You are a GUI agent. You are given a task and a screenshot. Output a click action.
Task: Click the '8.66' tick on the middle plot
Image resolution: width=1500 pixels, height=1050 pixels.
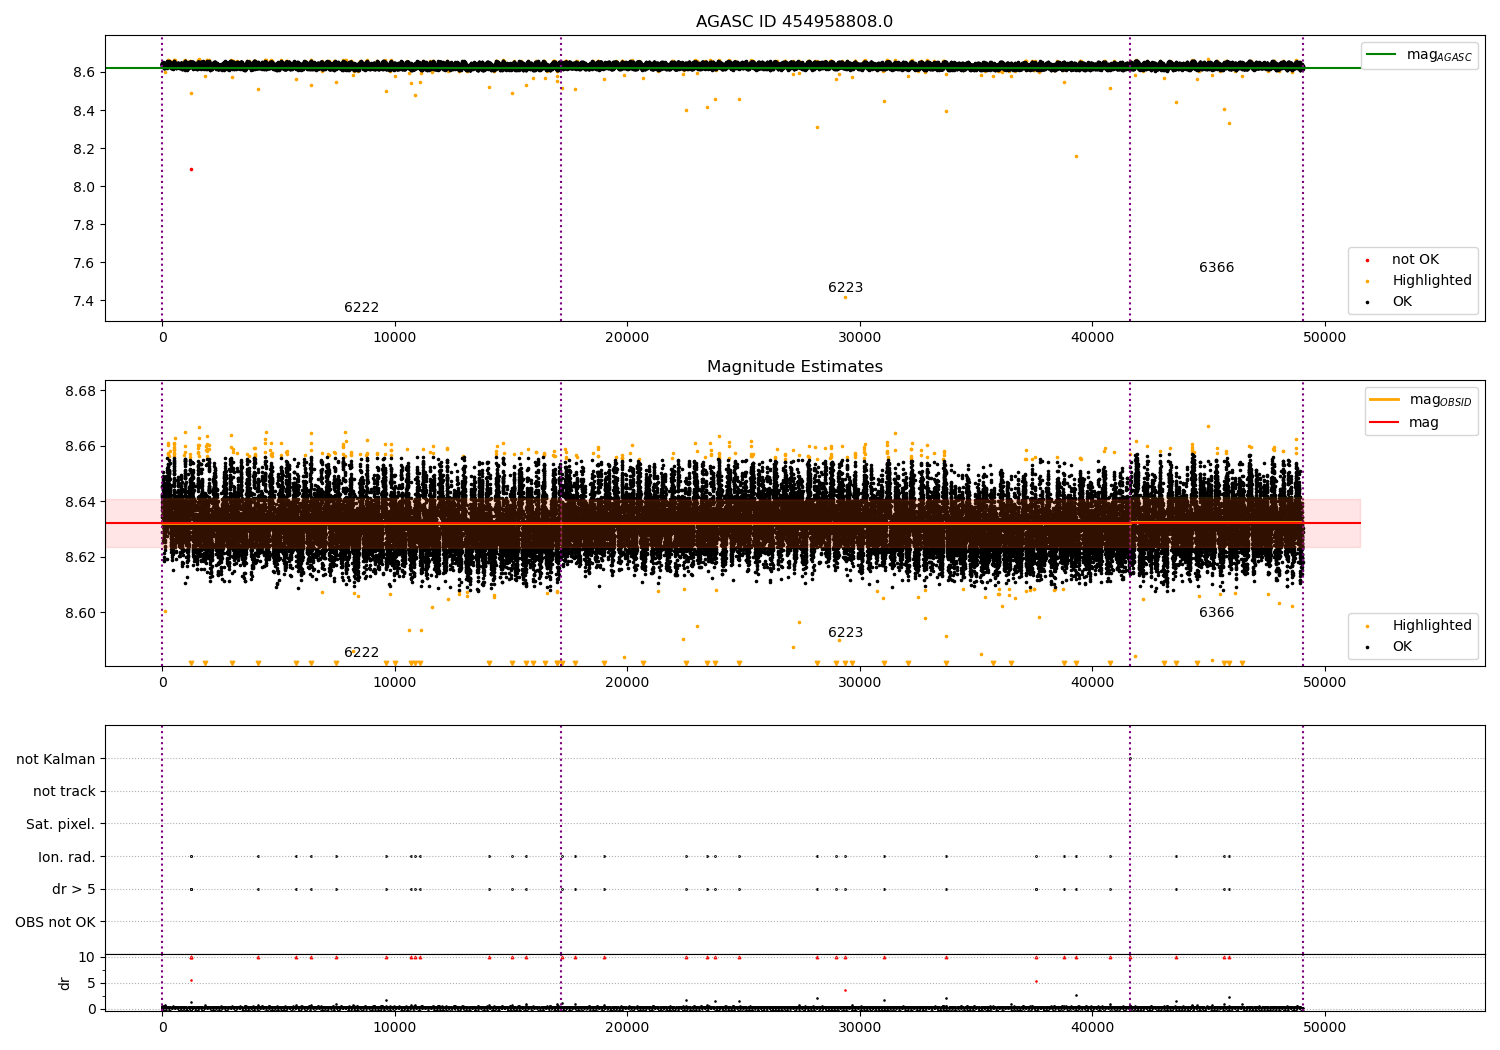click(80, 446)
